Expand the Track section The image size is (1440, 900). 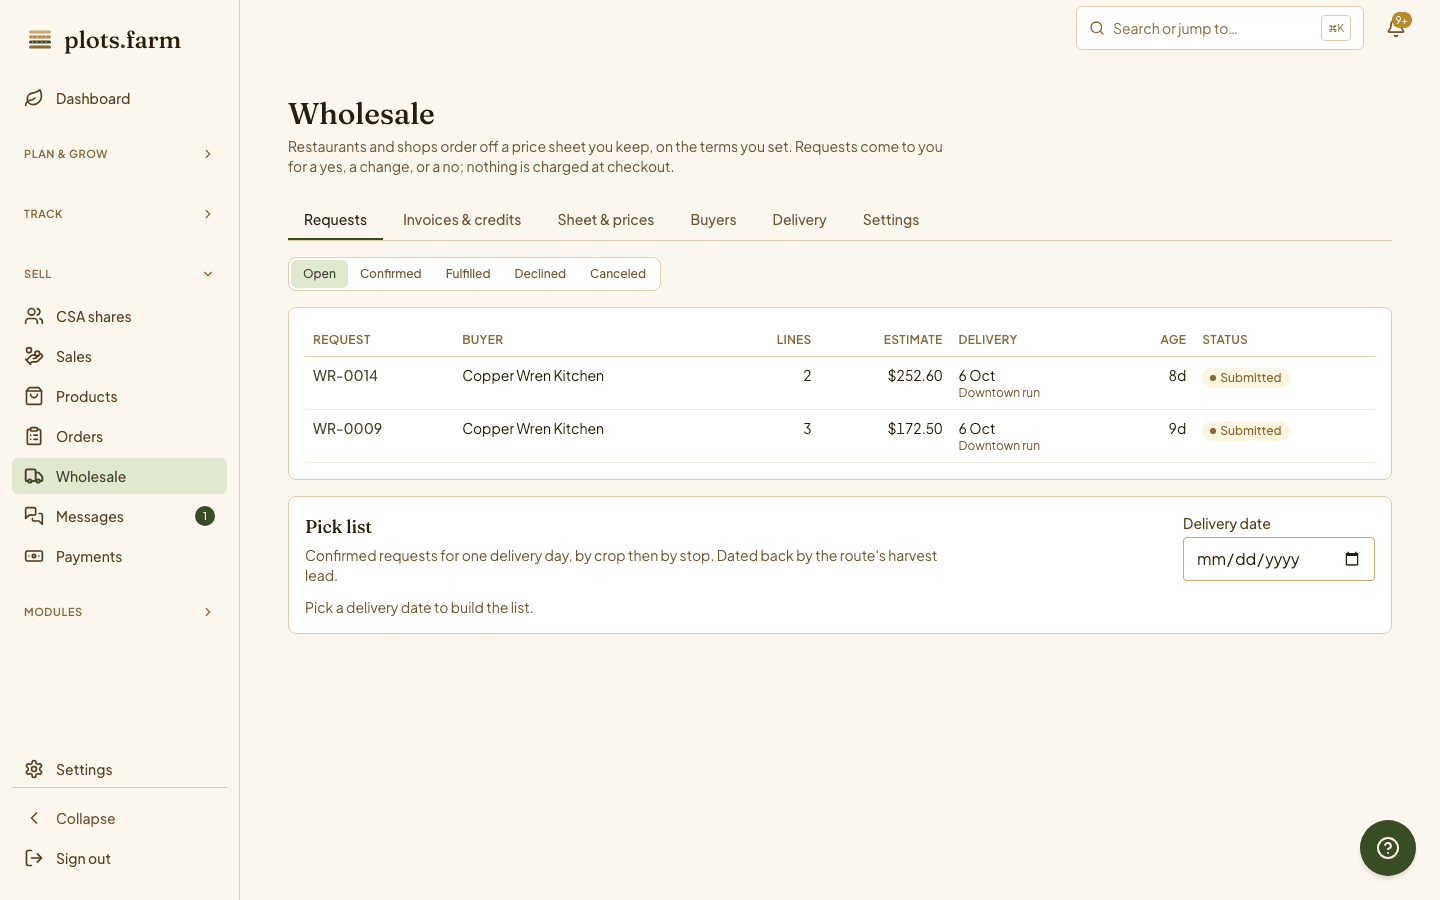pyautogui.click(x=119, y=214)
